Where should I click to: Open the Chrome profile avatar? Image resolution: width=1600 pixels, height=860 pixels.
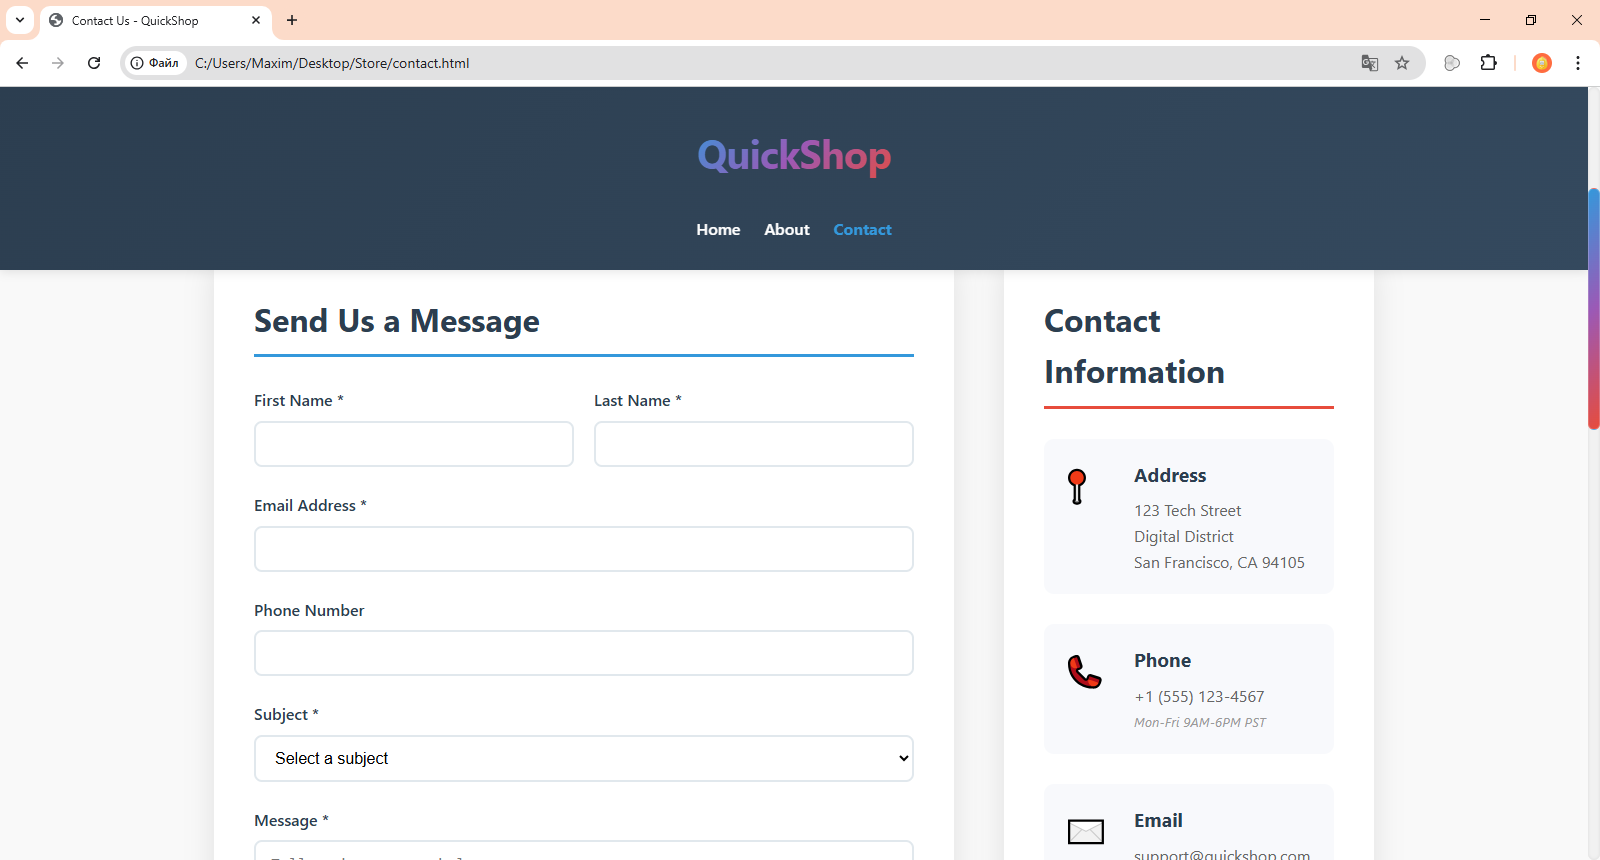pyautogui.click(x=1542, y=63)
